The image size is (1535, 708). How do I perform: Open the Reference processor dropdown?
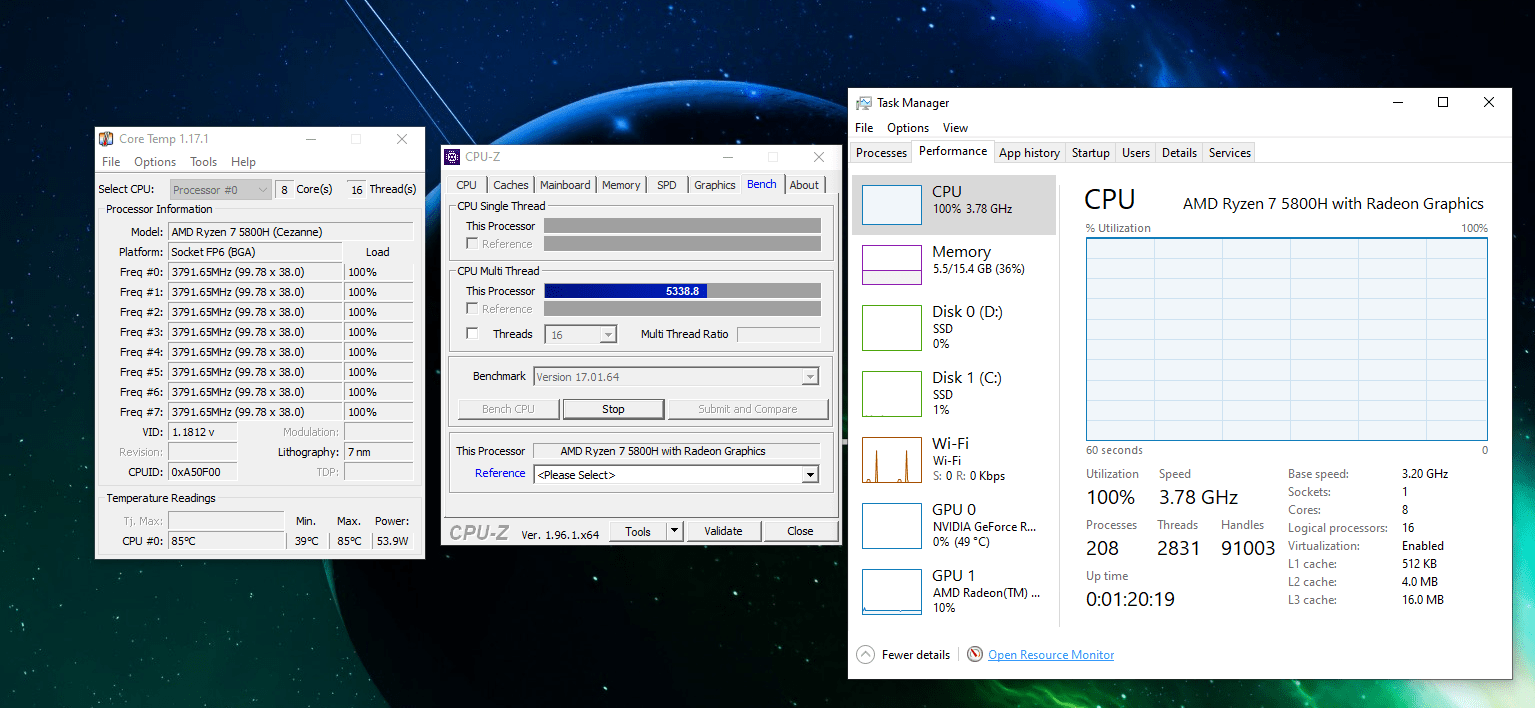click(810, 475)
